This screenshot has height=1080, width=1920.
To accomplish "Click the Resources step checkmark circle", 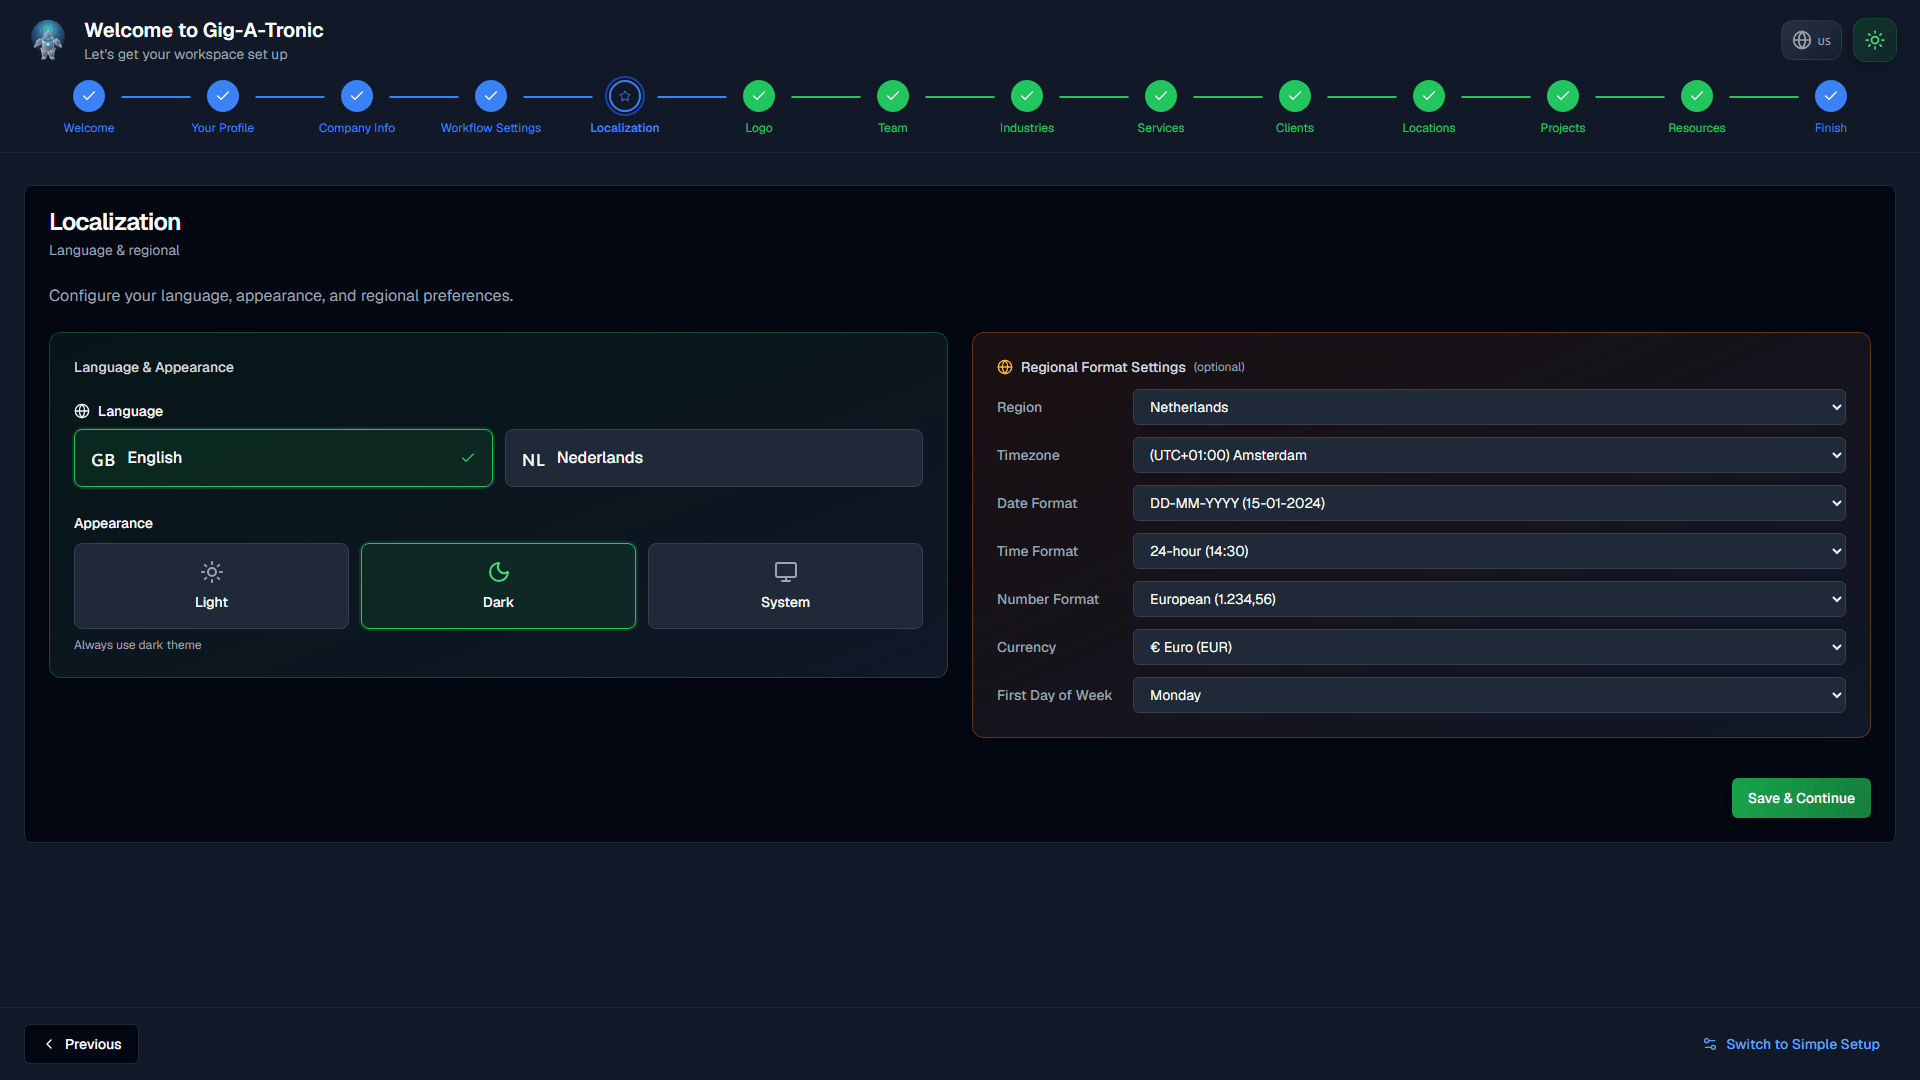I will 1697,96.
